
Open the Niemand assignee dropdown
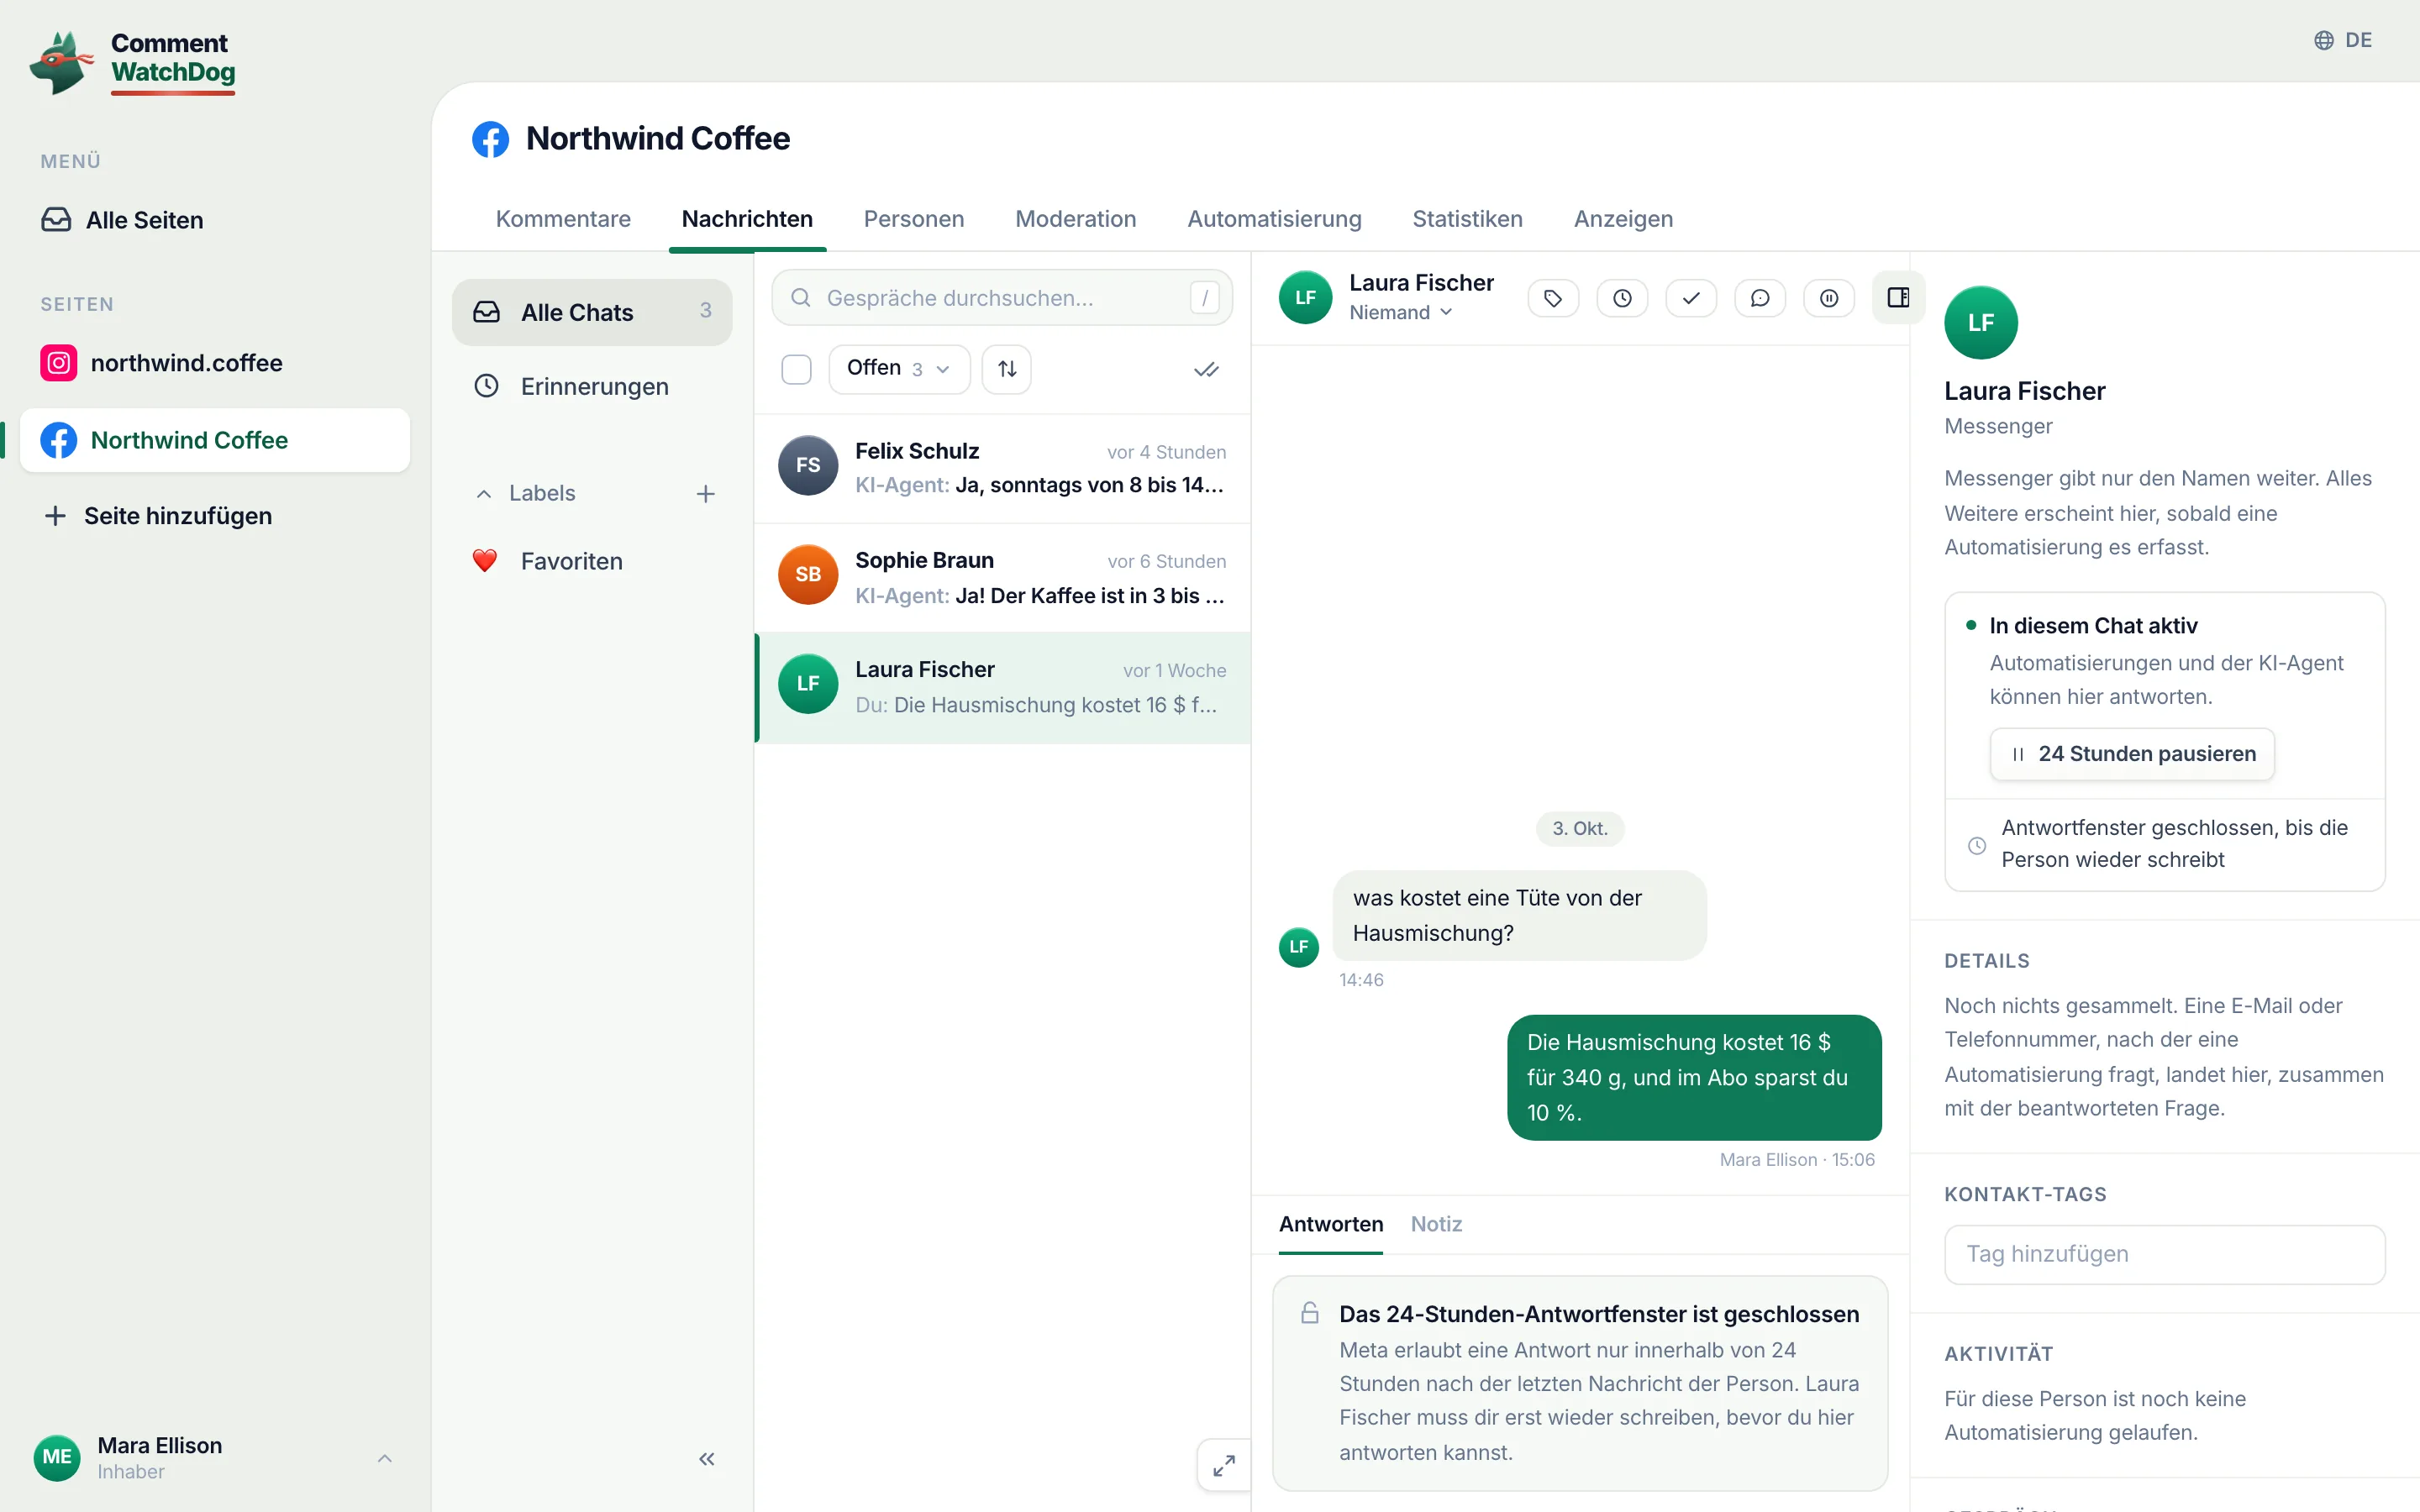coord(1400,313)
